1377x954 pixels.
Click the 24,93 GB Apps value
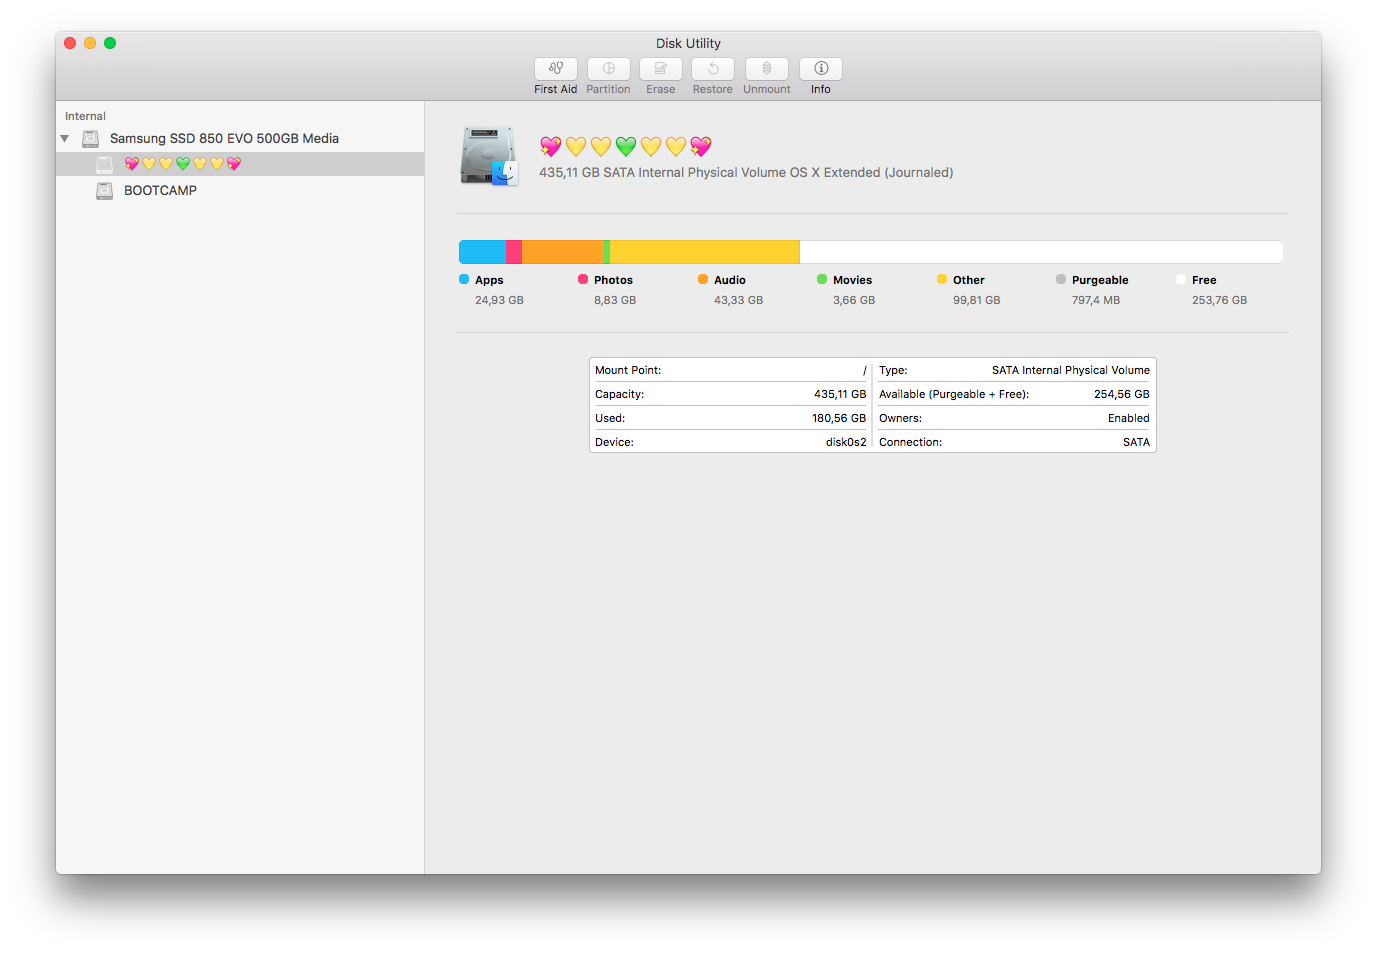[x=499, y=300]
